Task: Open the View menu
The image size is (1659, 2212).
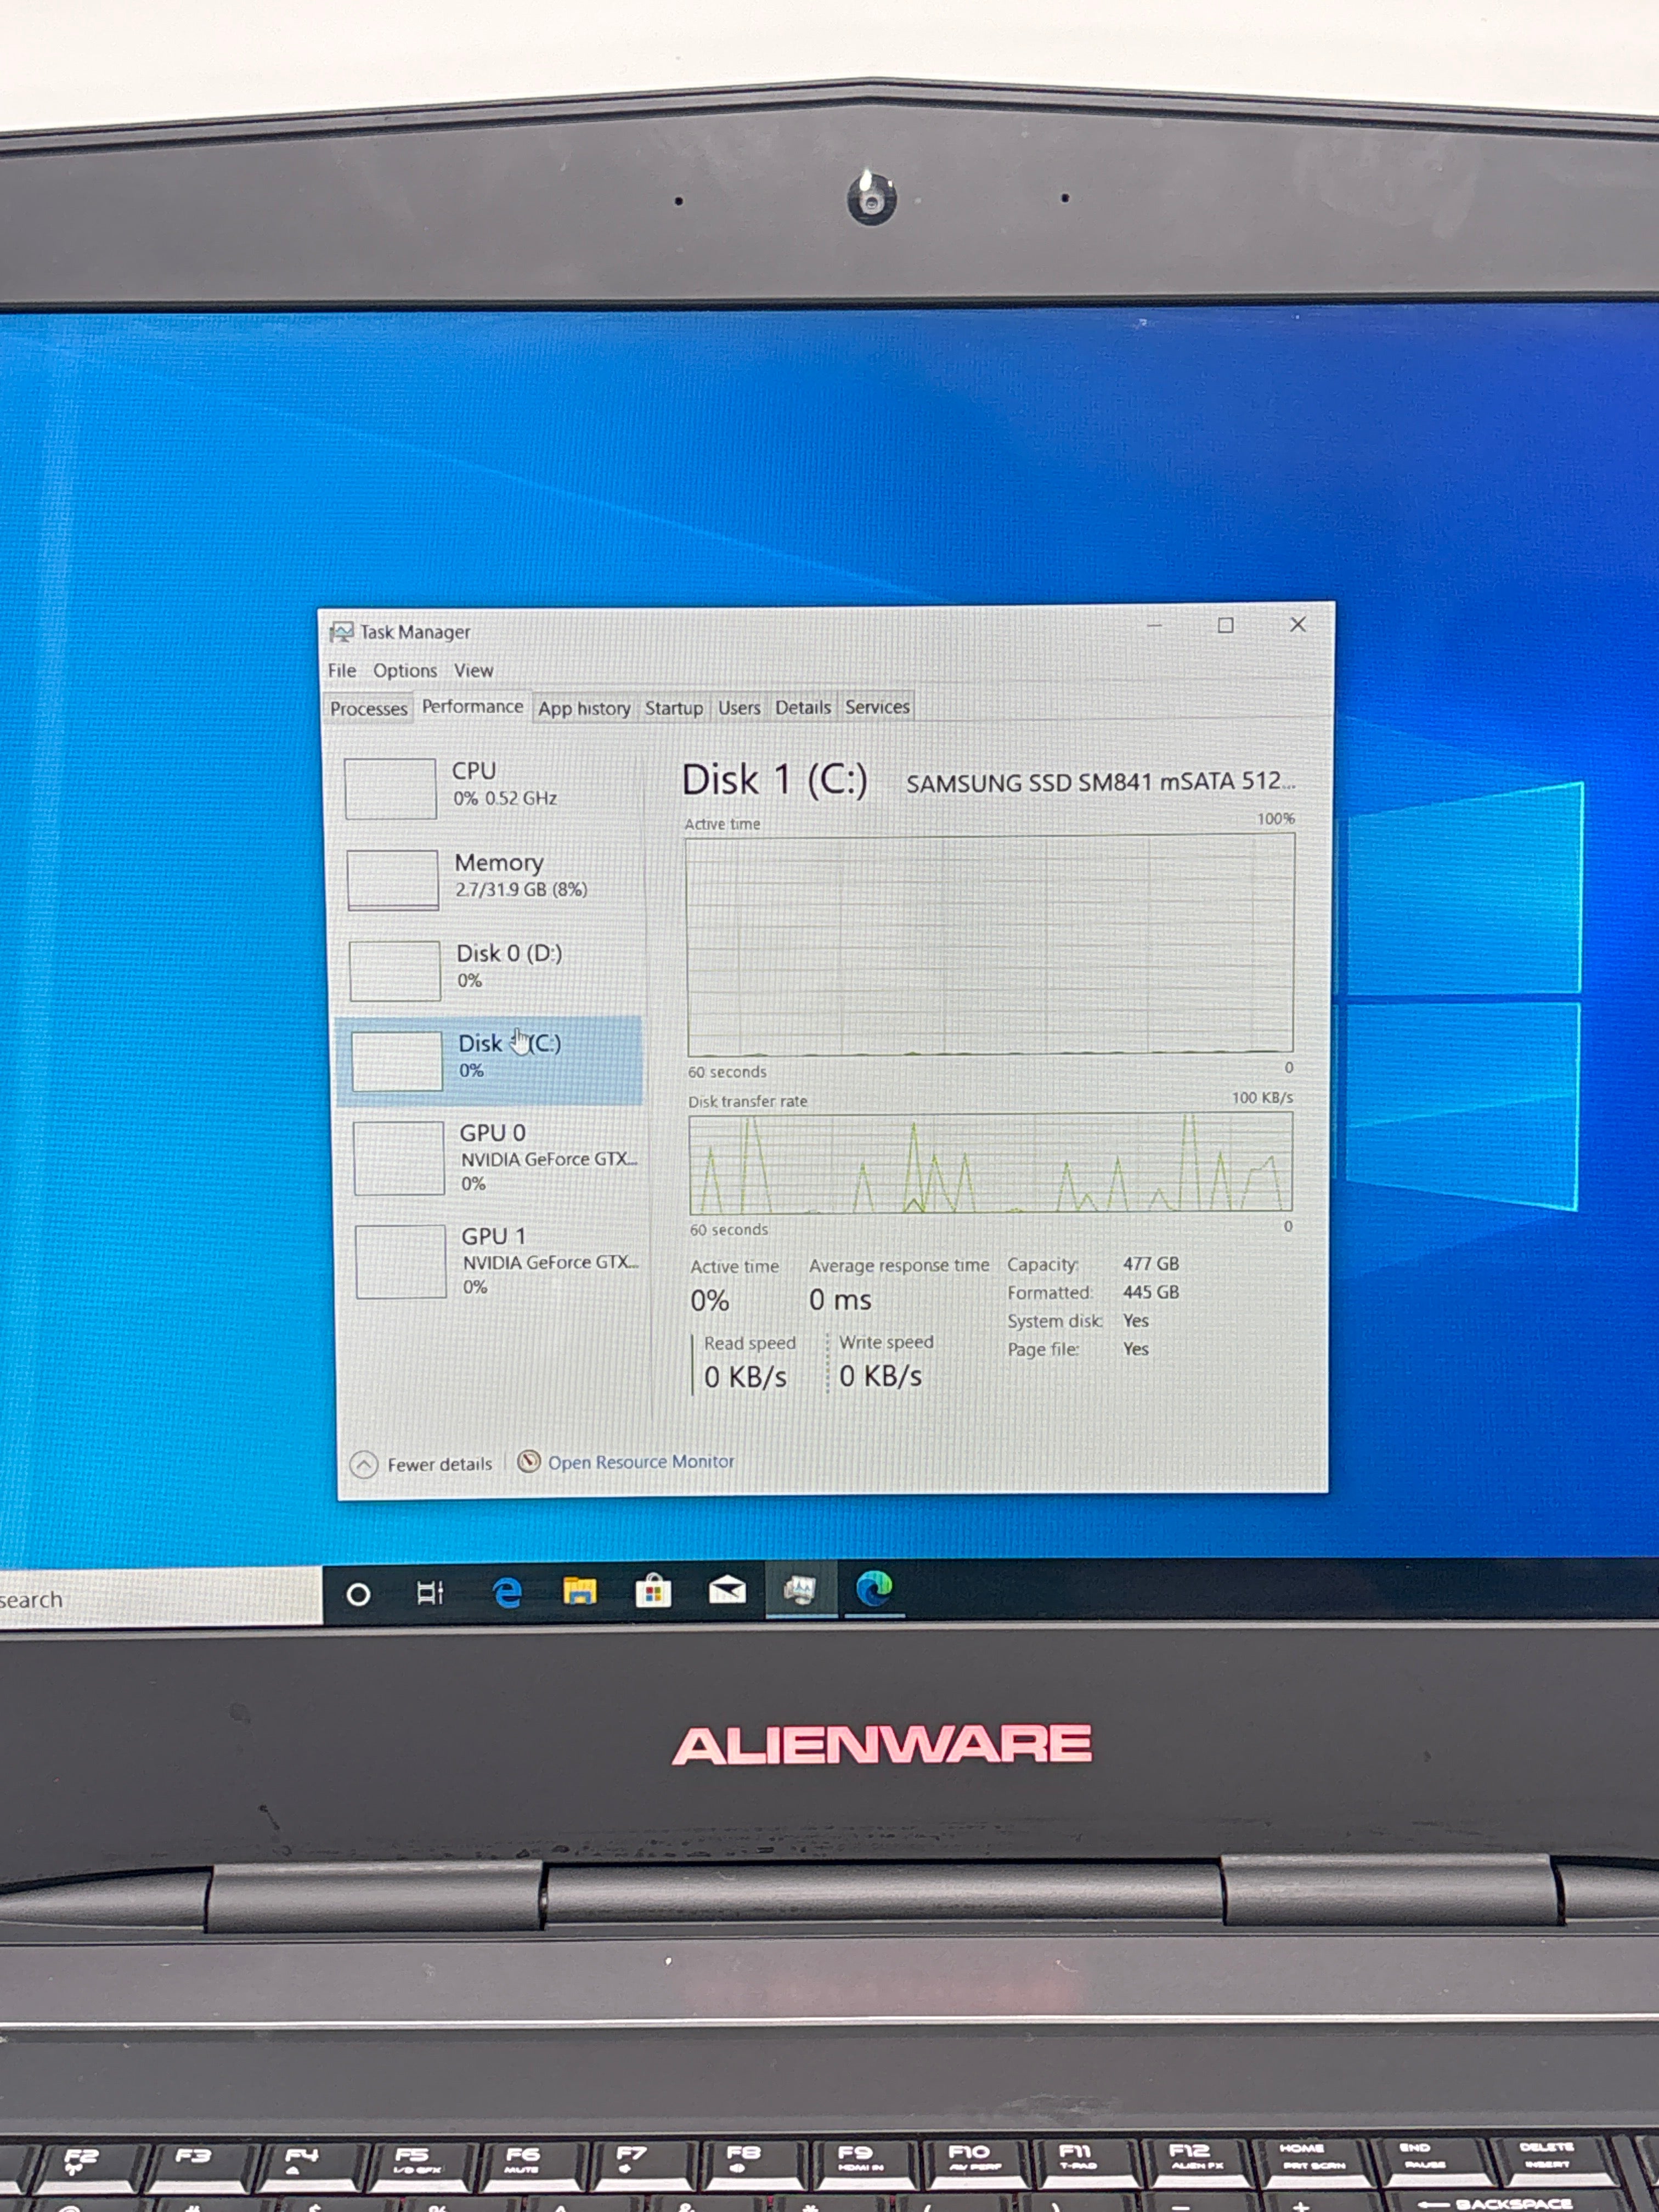Action: 473,671
